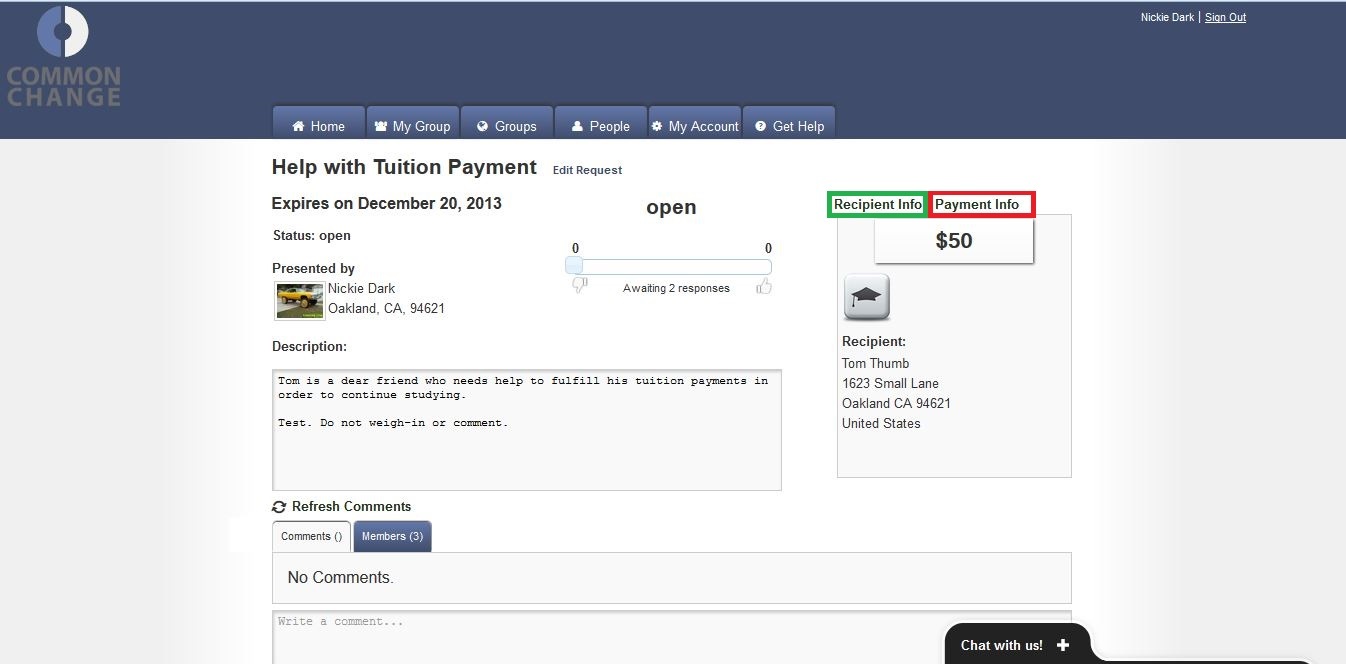1346x664 pixels.
Task: Select the Comments tab
Action: pos(311,536)
